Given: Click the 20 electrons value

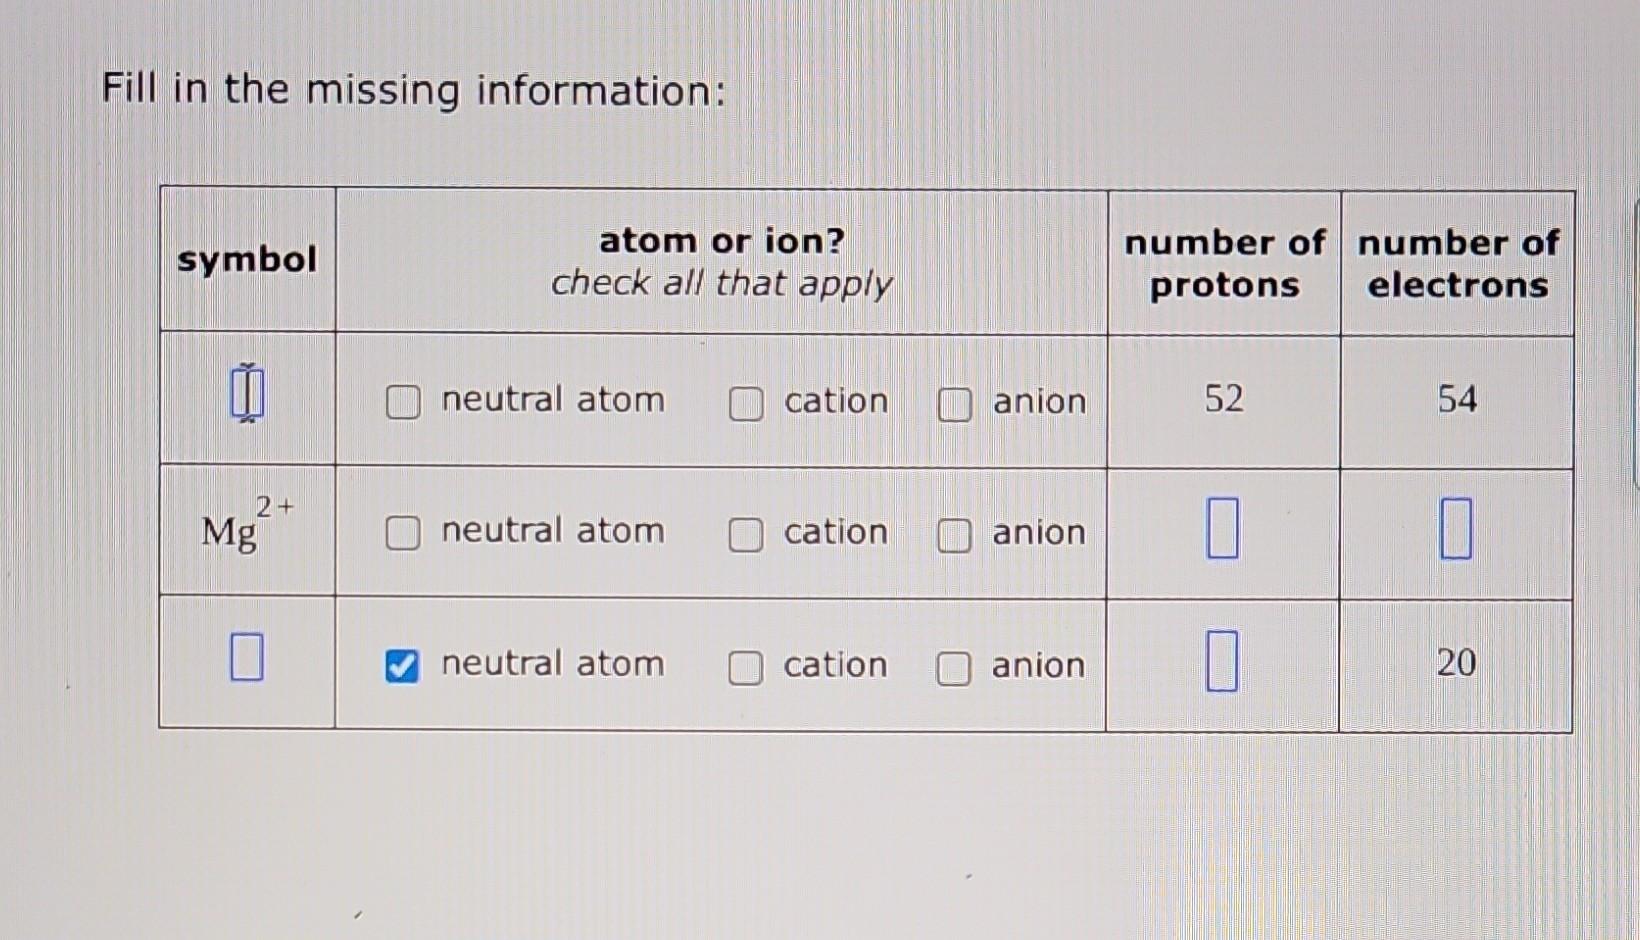Looking at the screenshot, I should tap(1456, 663).
